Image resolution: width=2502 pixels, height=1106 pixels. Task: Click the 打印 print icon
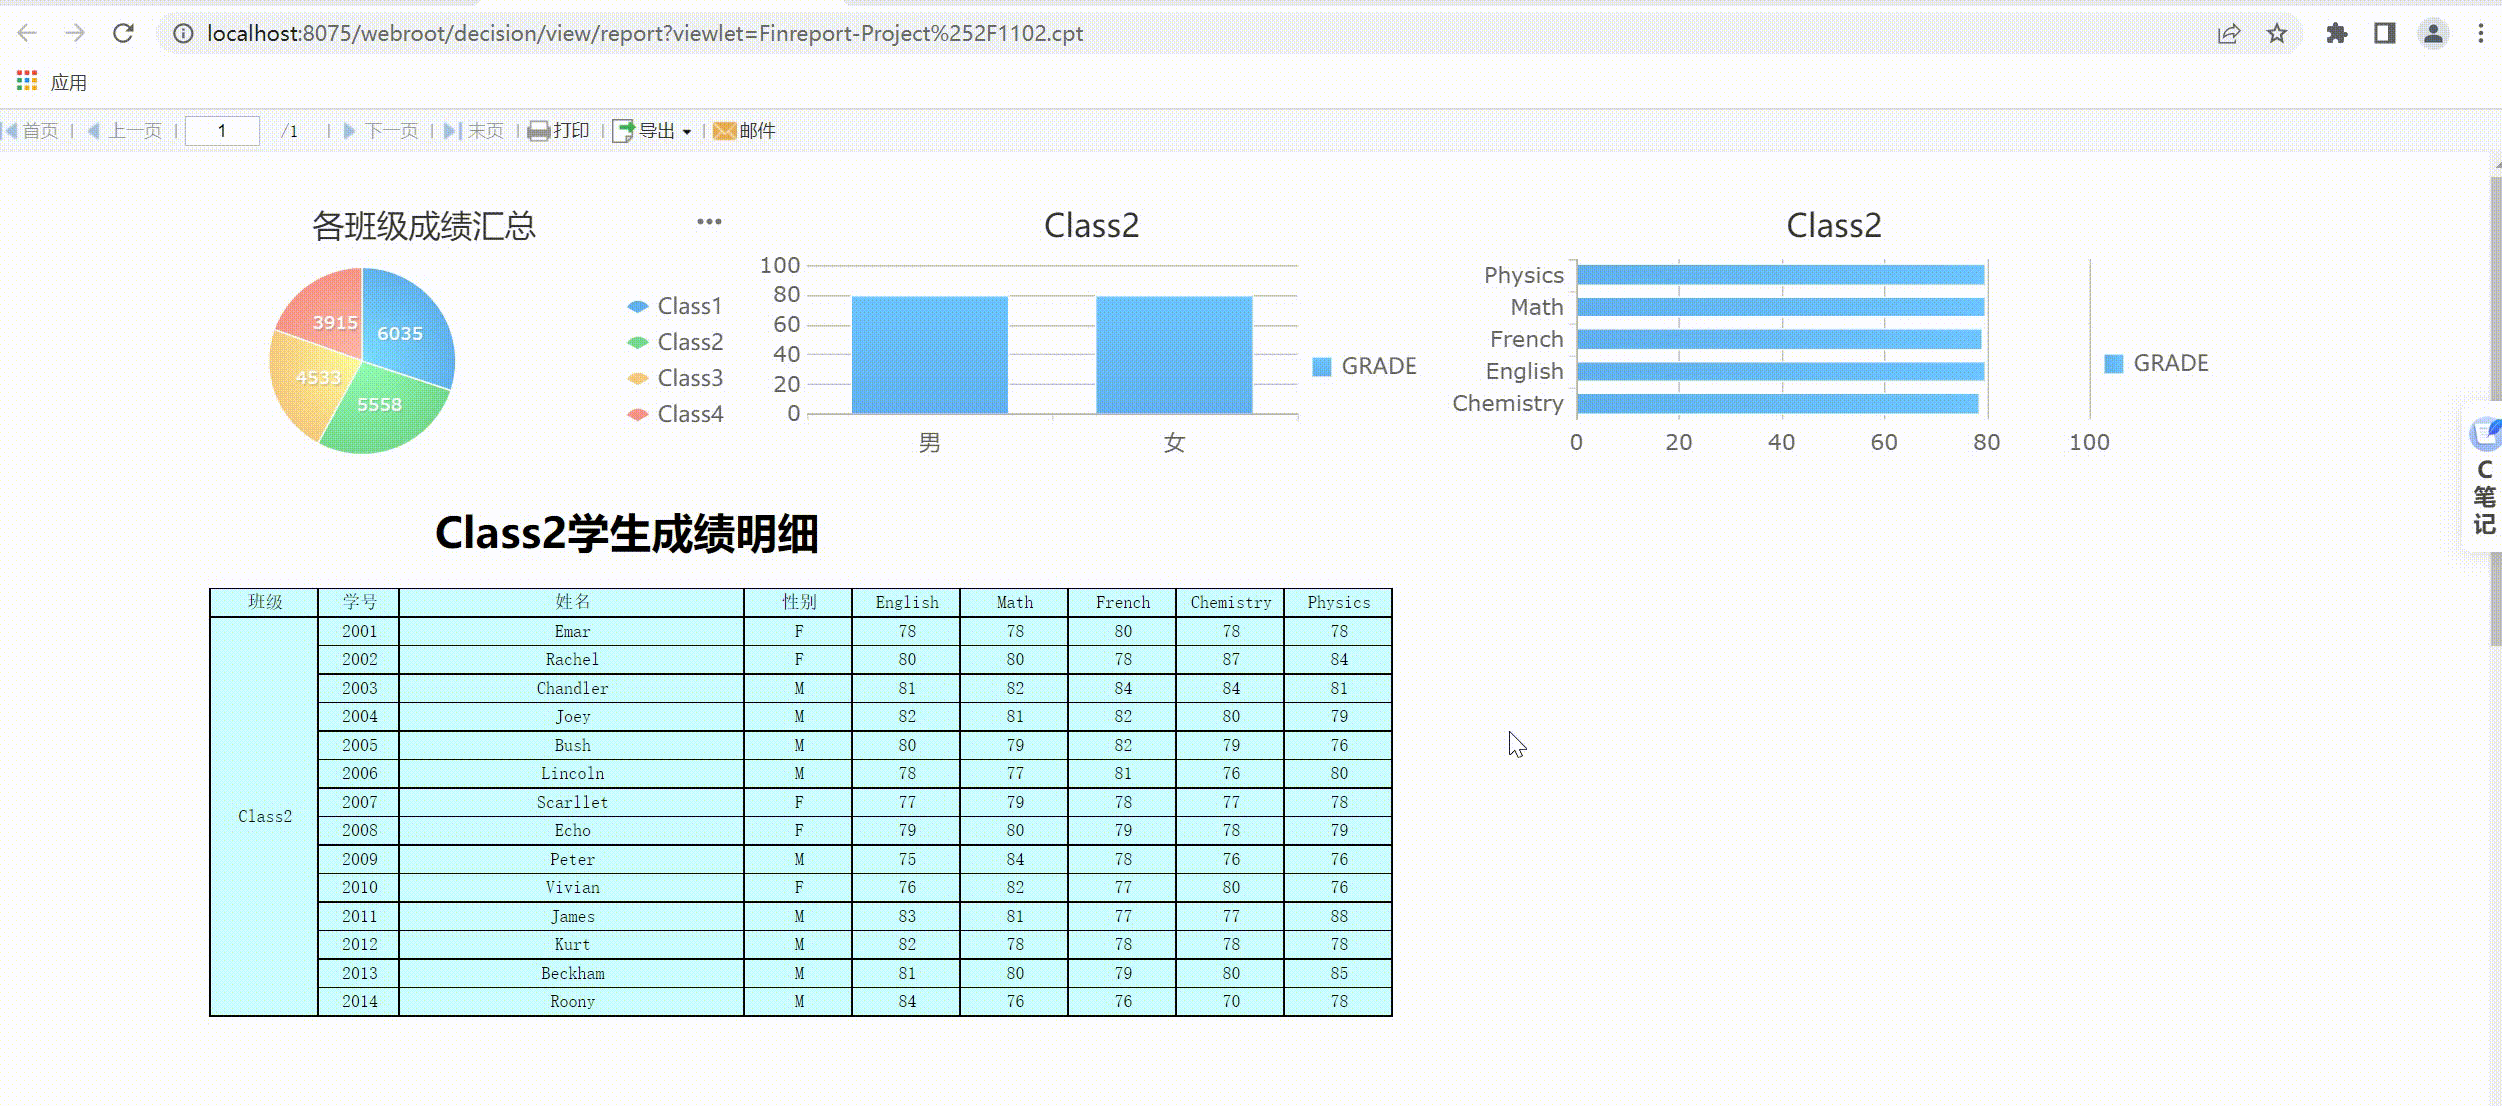pos(539,130)
